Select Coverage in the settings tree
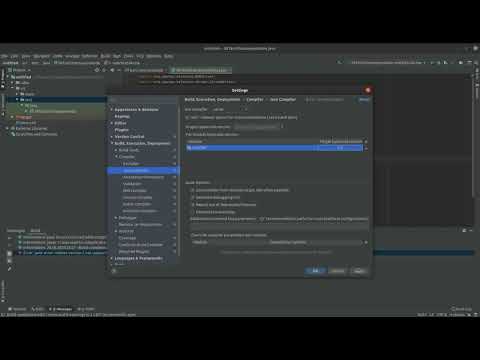The height and width of the screenshot is (360, 480). point(127,238)
